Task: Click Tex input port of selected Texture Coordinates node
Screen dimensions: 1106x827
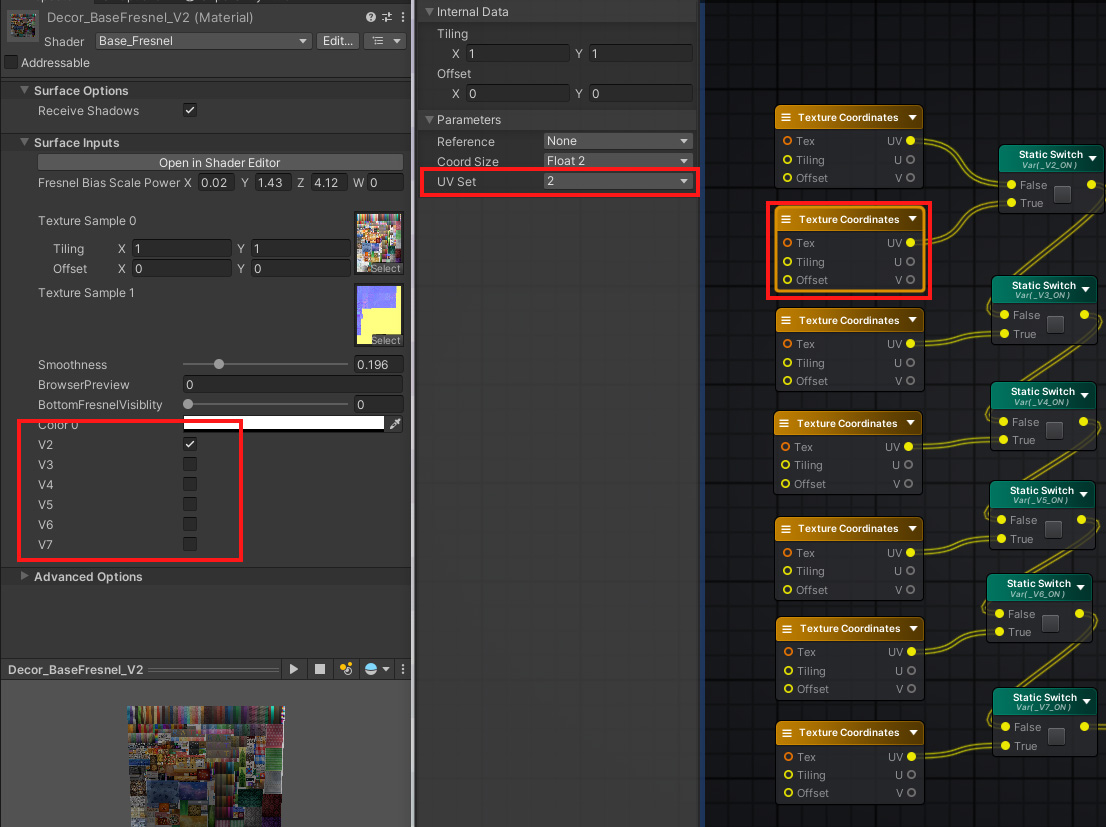Action: (x=787, y=243)
